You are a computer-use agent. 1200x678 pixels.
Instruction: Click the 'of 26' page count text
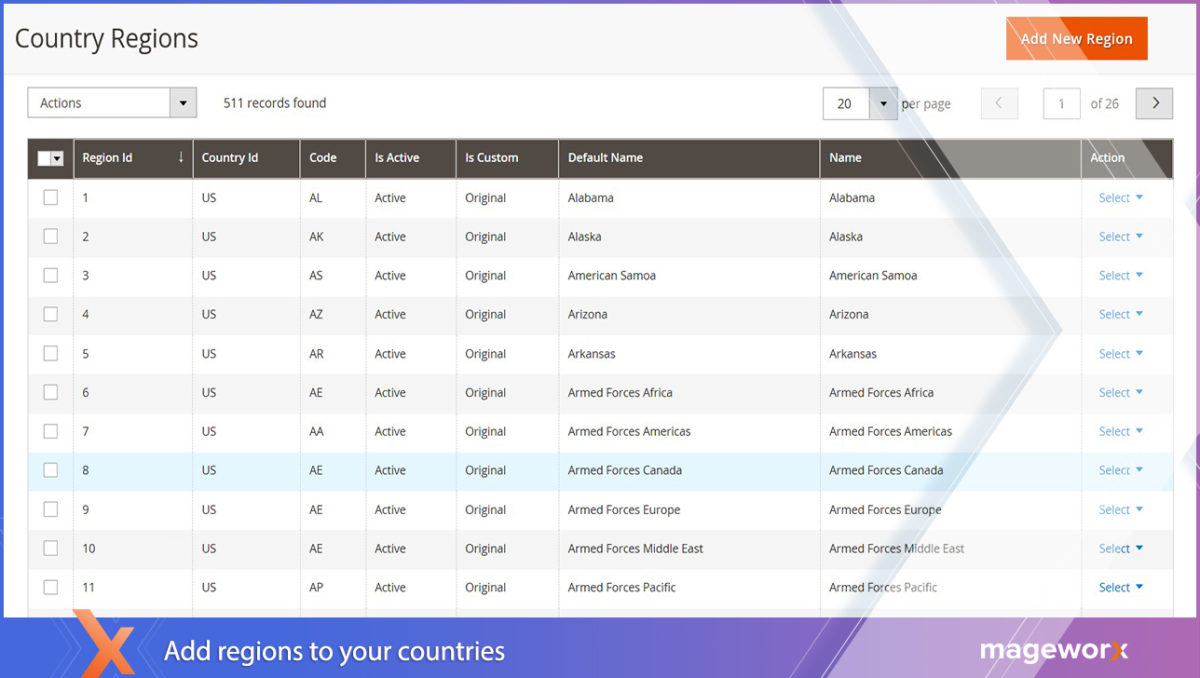pos(1105,104)
